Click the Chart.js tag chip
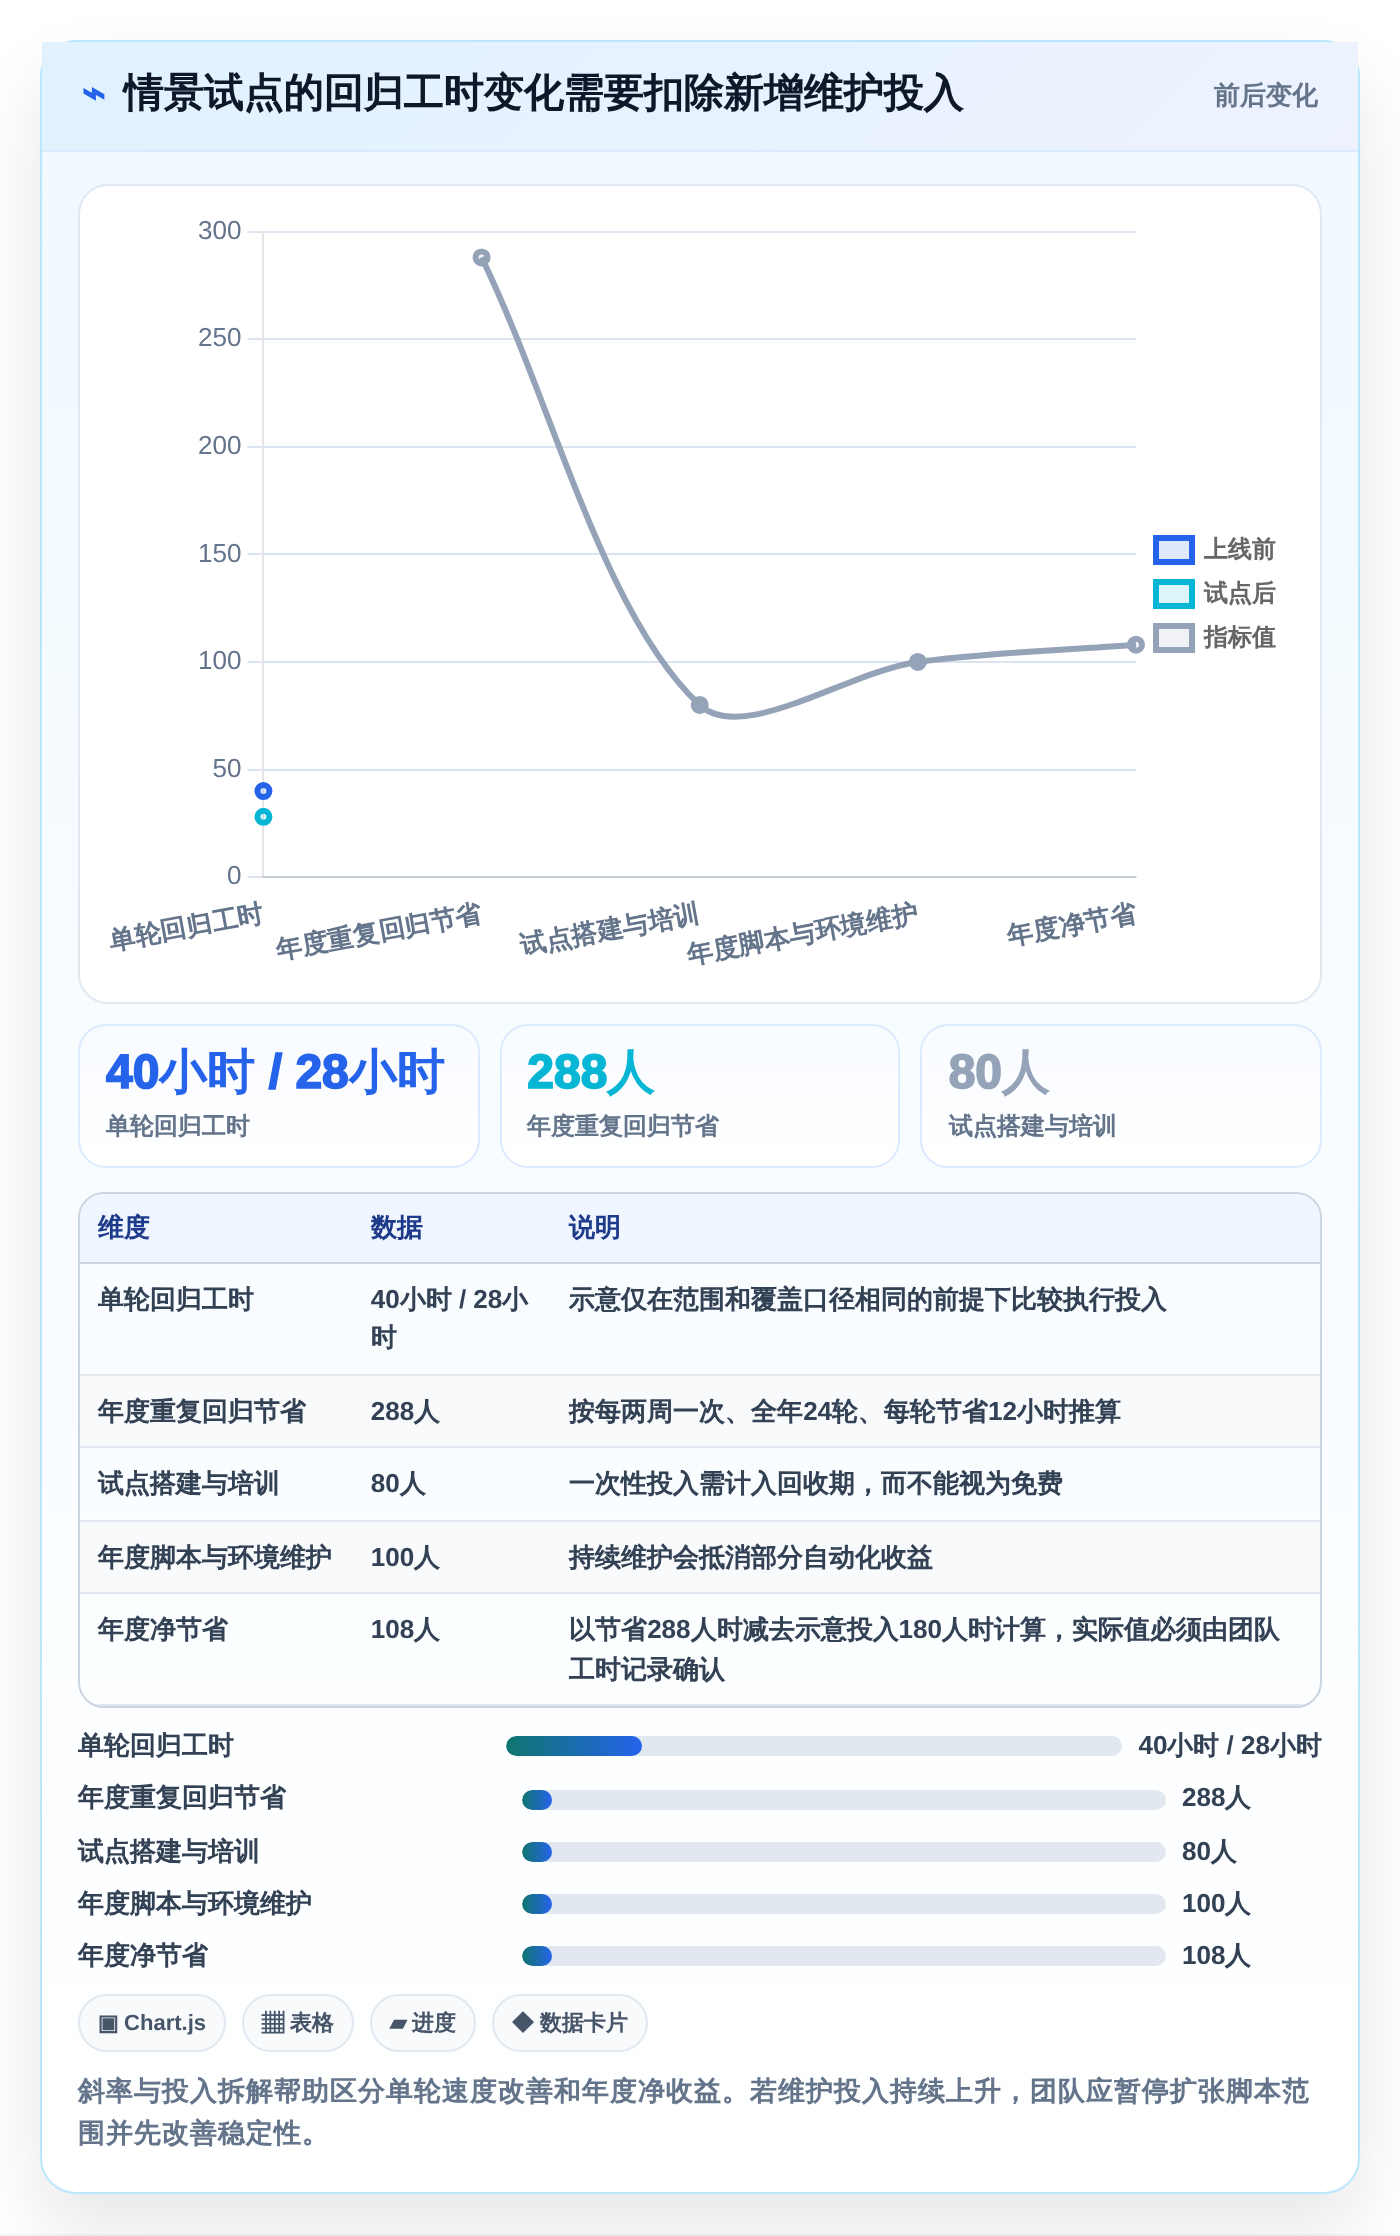Image resolution: width=1400 pixels, height=2236 pixels. (152, 2023)
